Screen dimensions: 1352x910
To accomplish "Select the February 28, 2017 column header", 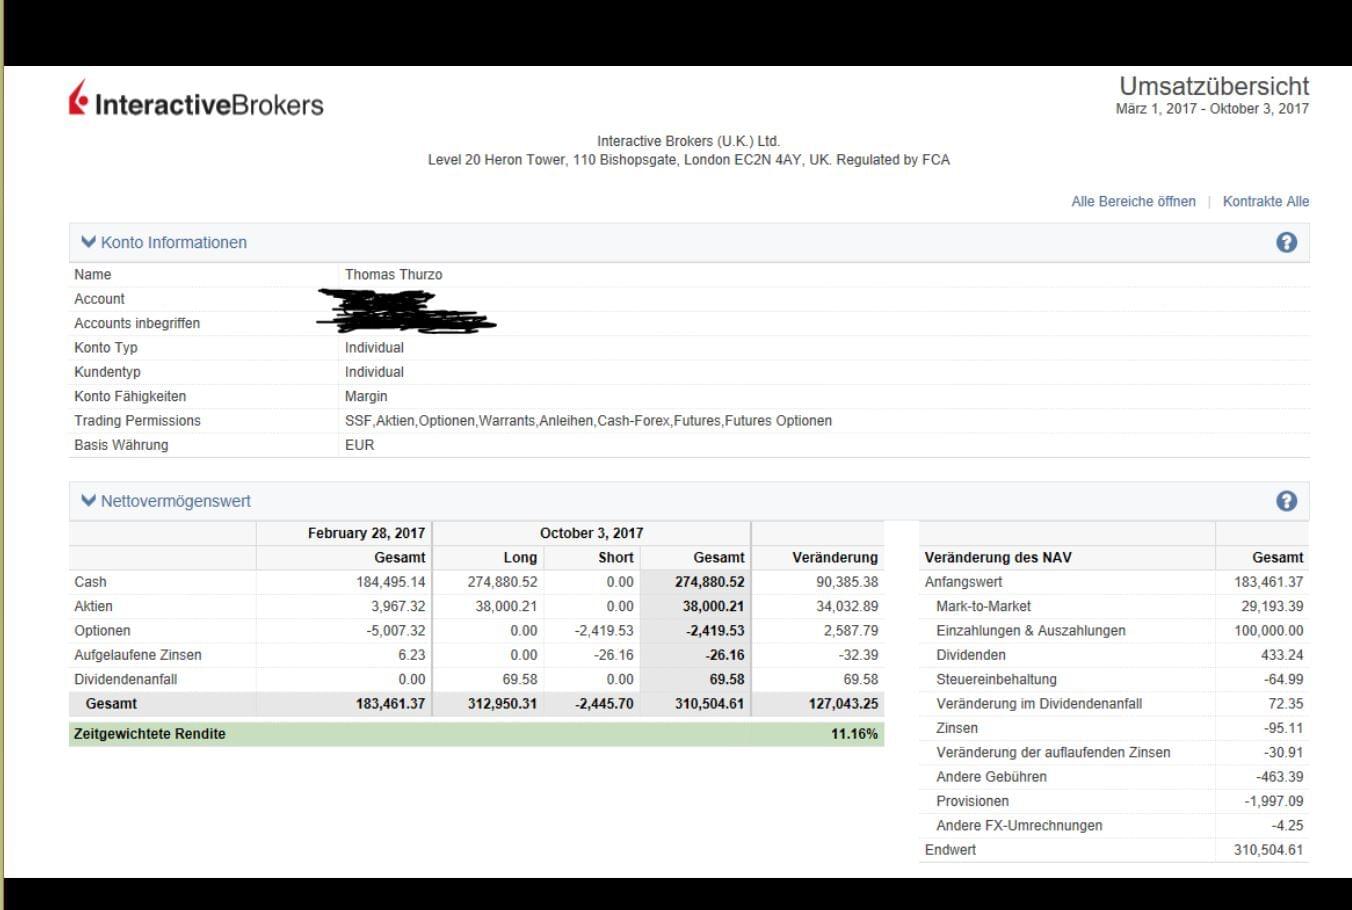I will click(366, 533).
